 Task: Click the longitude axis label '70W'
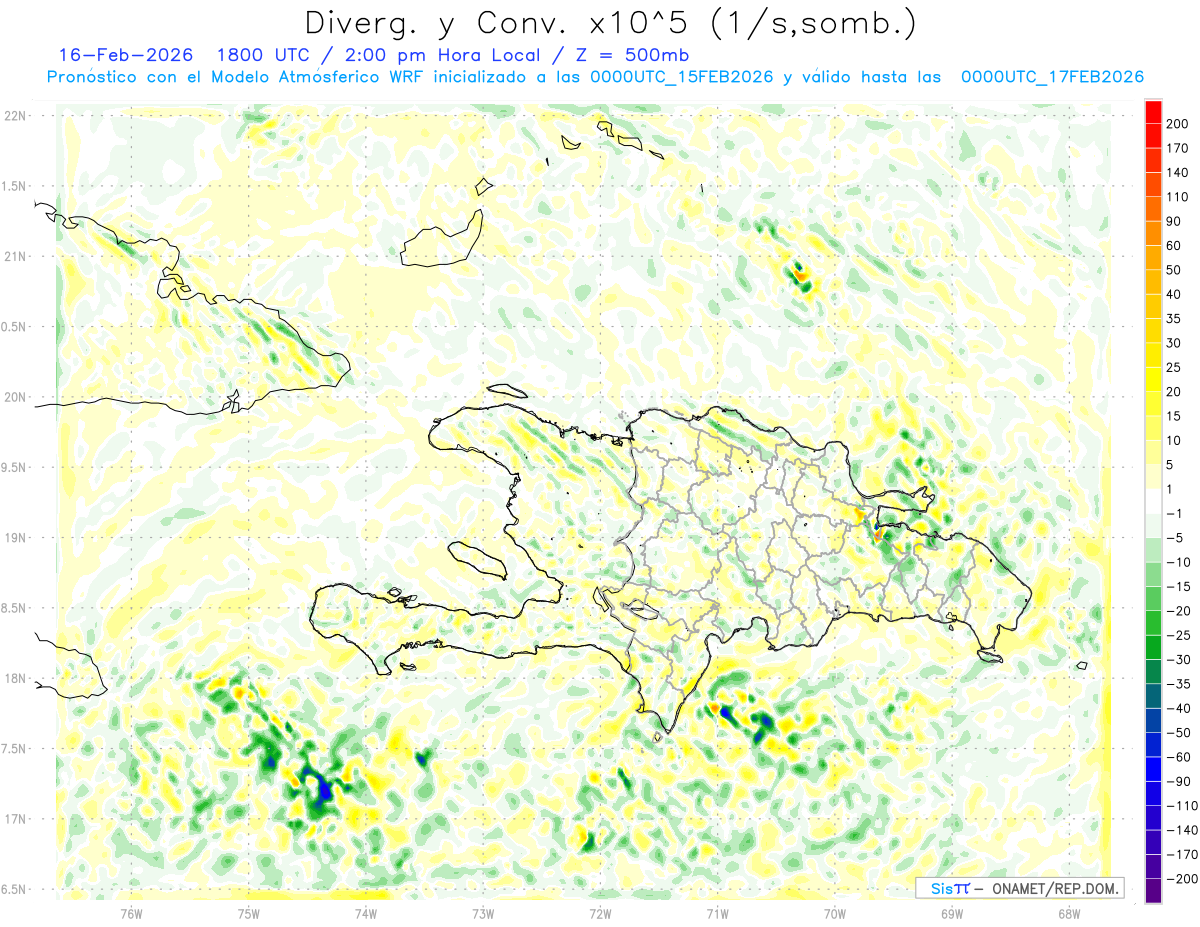(x=835, y=913)
